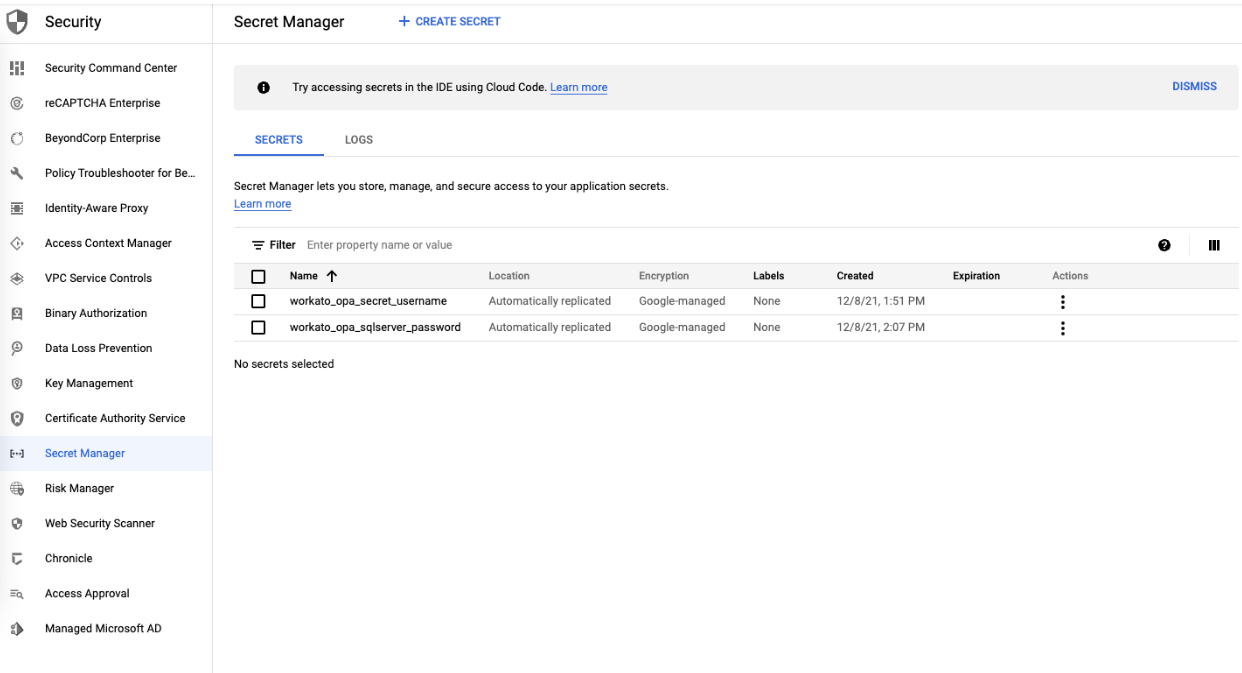Open the column display options icon
Screen dimensions: 1242x673
(1214, 245)
